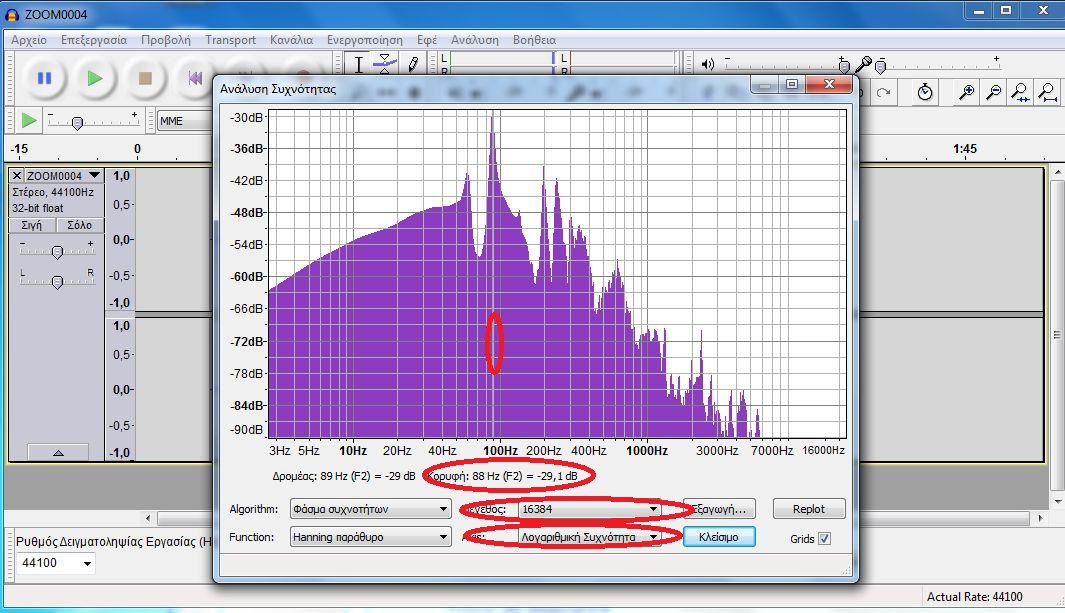Open the project rate 44100 dropdown
This screenshot has height=613, width=1065.
point(56,563)
